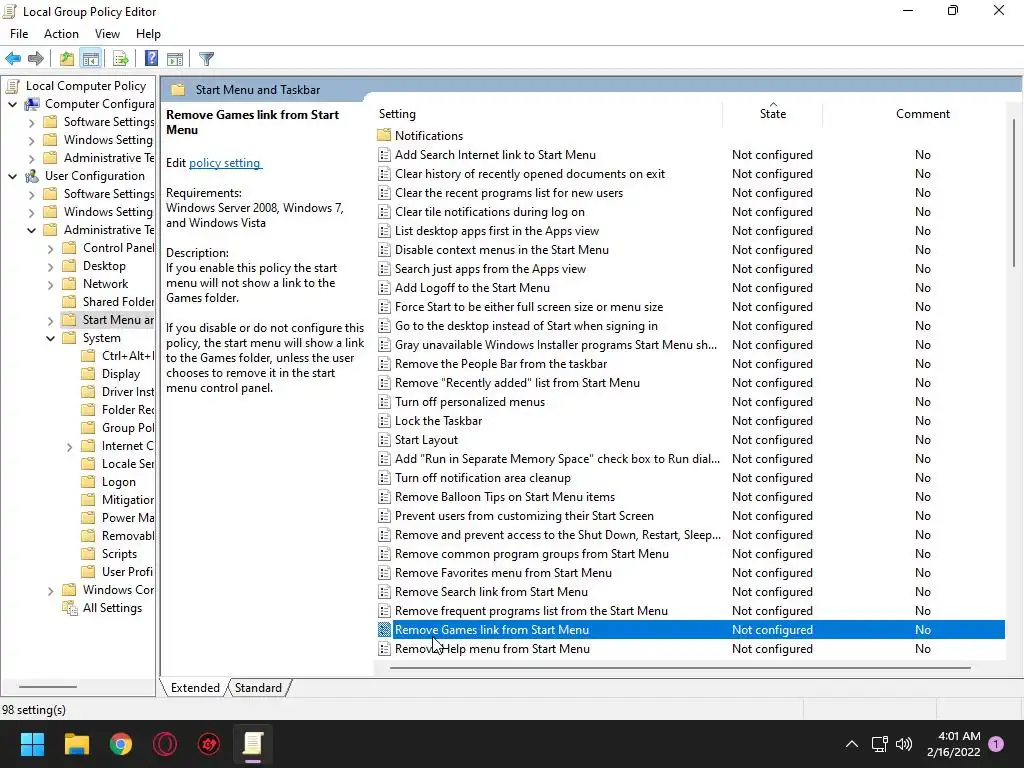Expand Software Settings under Computer Configuration
The width and height of the screenshot is (1024, 768).
click(31, 122)
